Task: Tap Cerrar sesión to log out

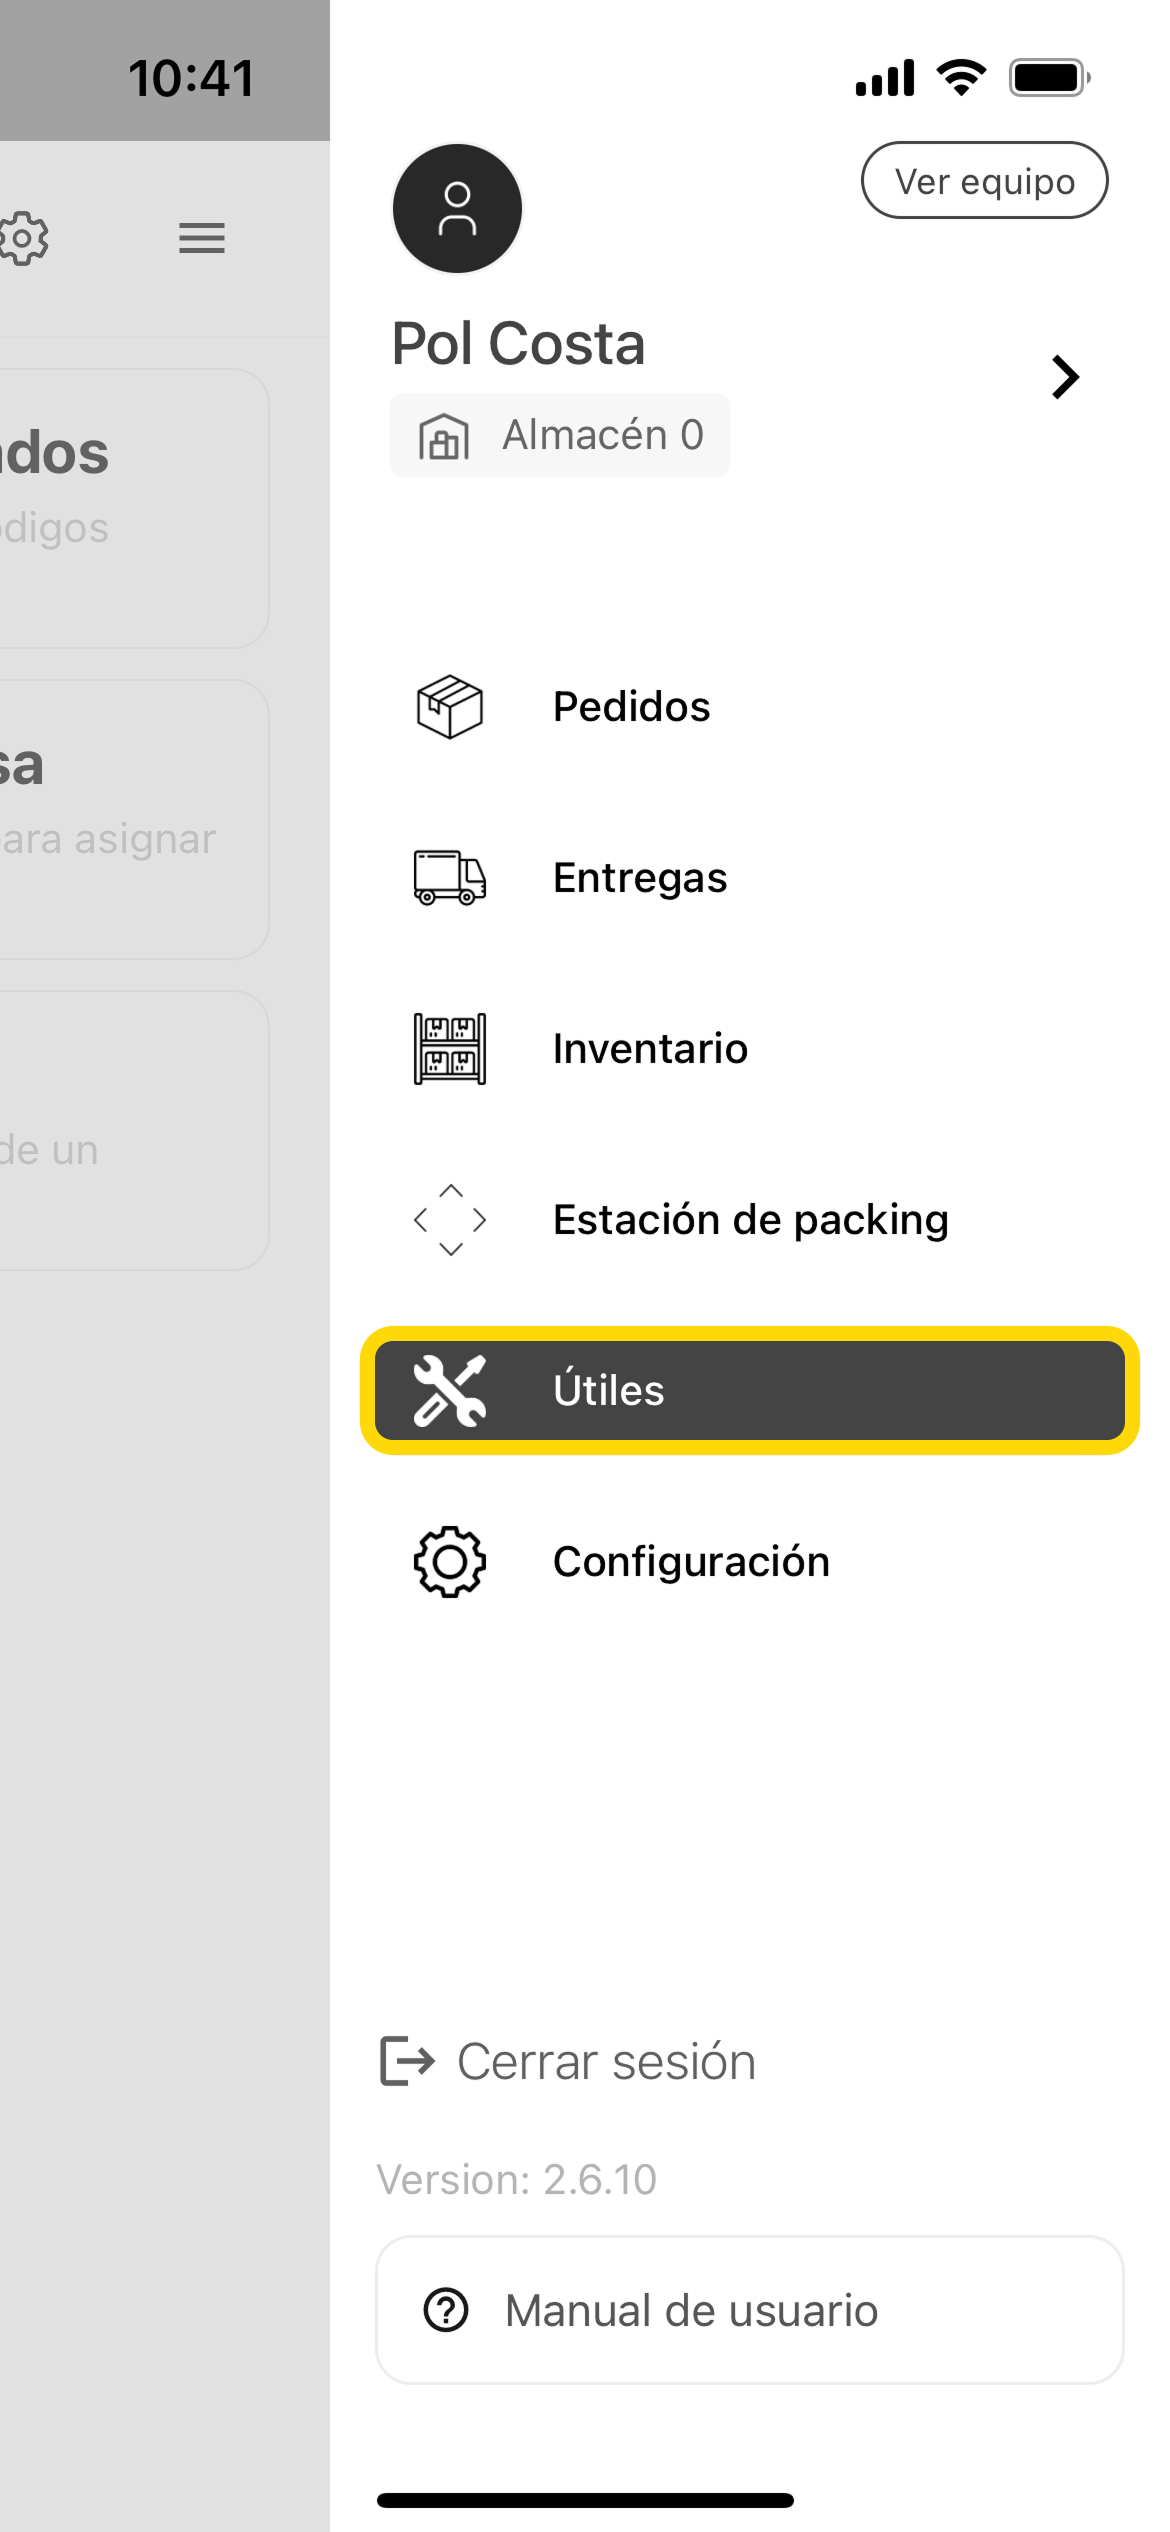Action: pyautogui.click(x=606, y=2061)
